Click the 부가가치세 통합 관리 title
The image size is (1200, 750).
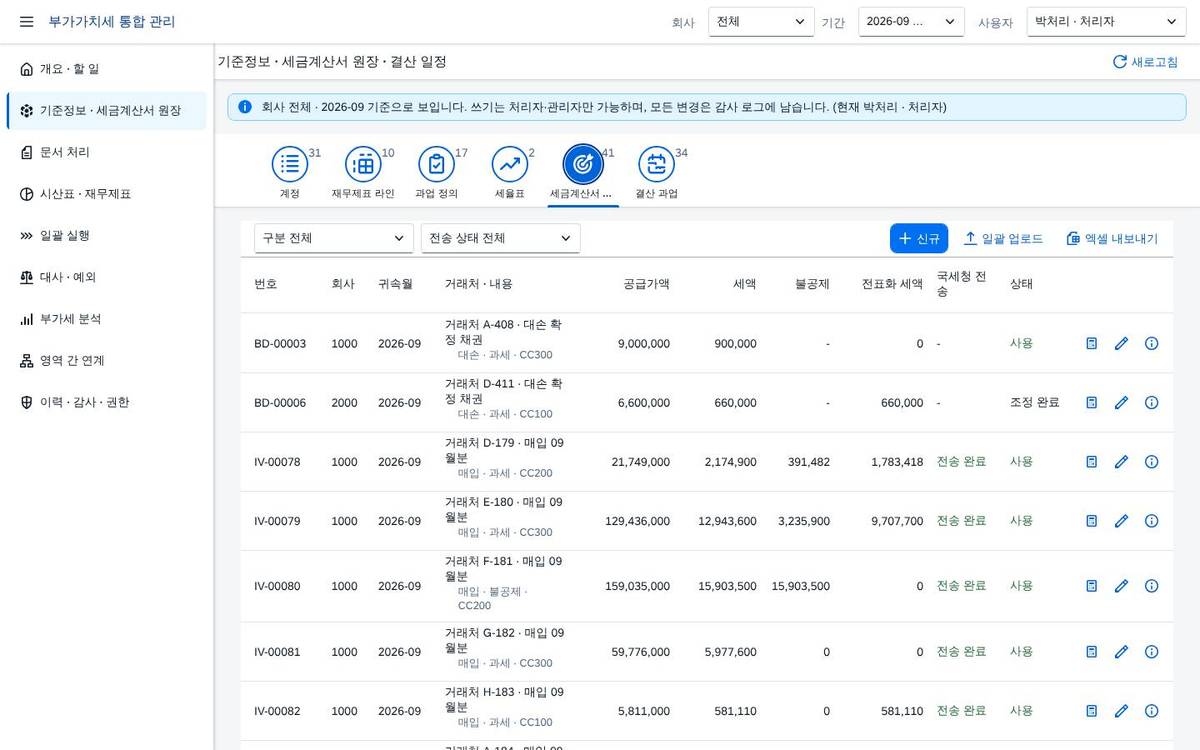pos(112,21)
